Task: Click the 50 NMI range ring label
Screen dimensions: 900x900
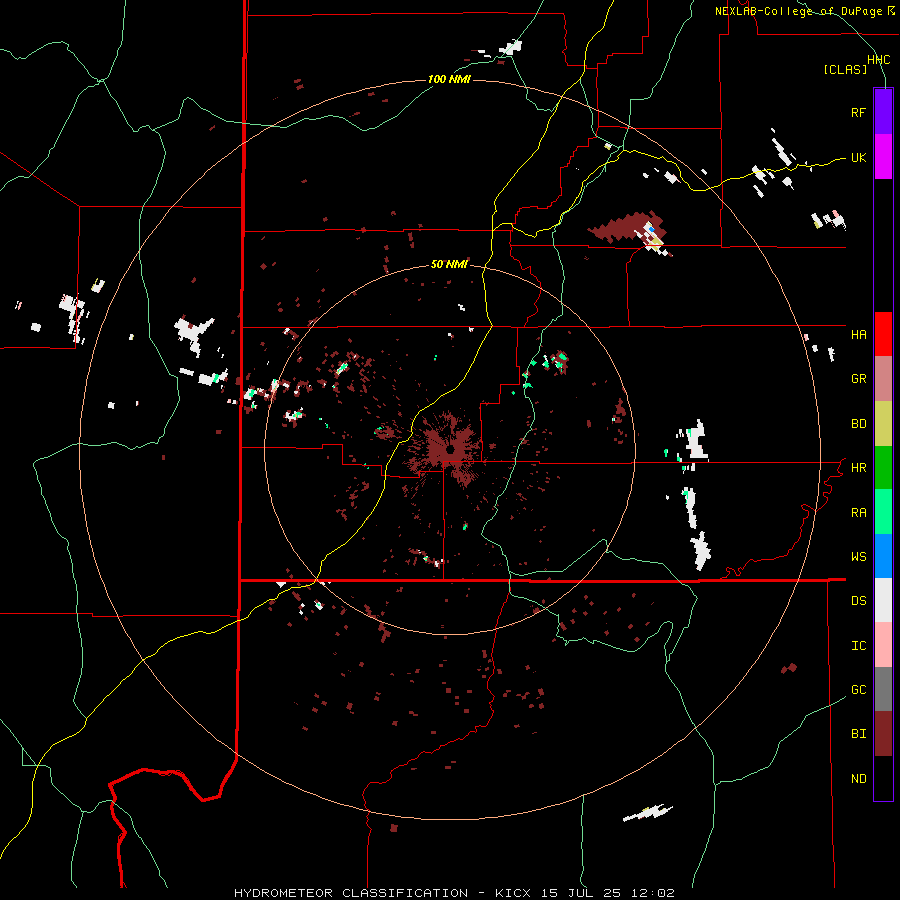Action: click(x=449, y=265)
